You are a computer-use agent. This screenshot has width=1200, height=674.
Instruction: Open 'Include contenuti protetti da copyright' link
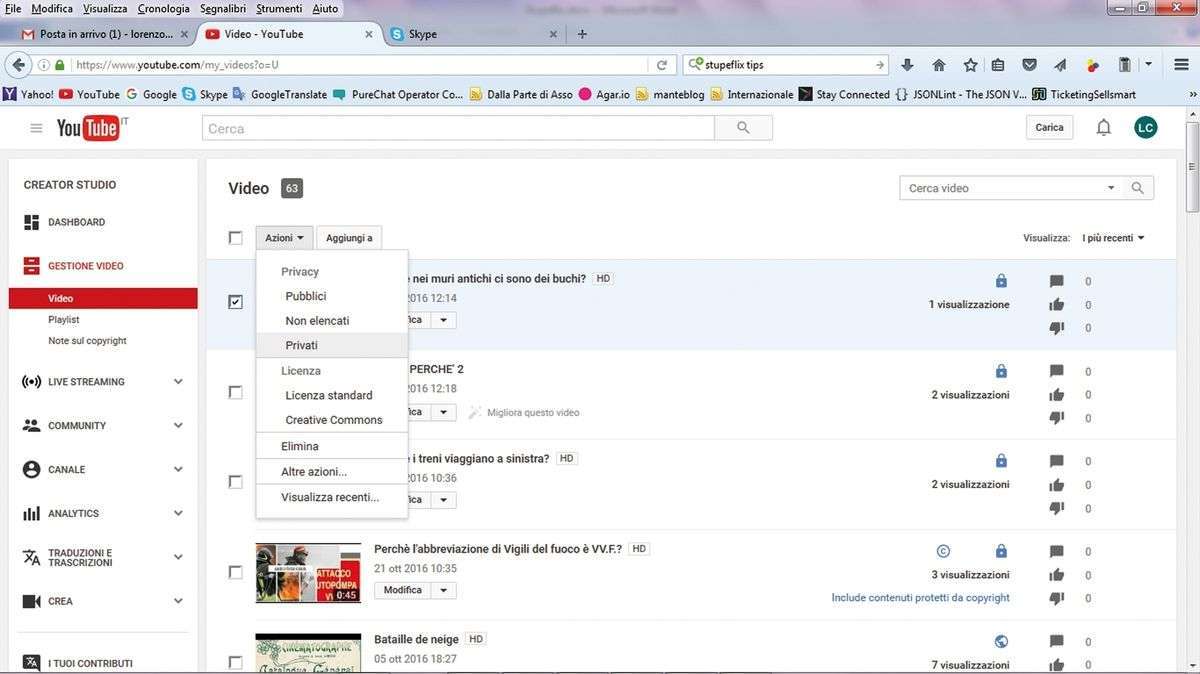(921, 598)
